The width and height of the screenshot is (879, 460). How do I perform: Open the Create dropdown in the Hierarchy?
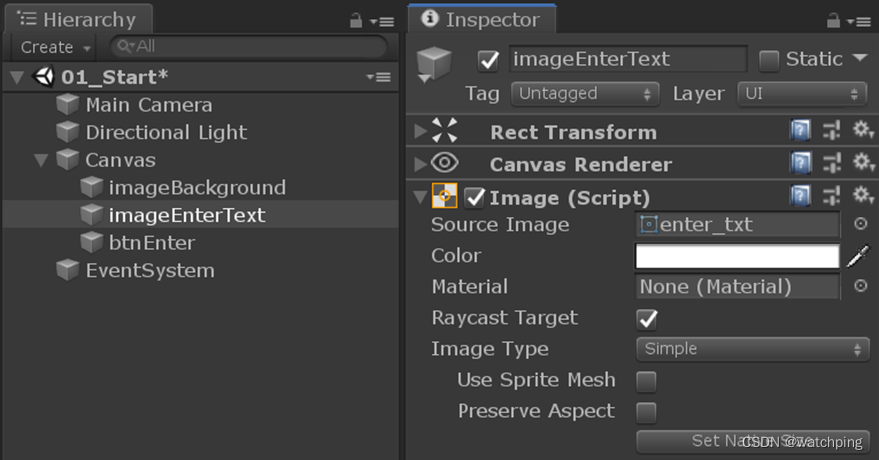(54, 47)
